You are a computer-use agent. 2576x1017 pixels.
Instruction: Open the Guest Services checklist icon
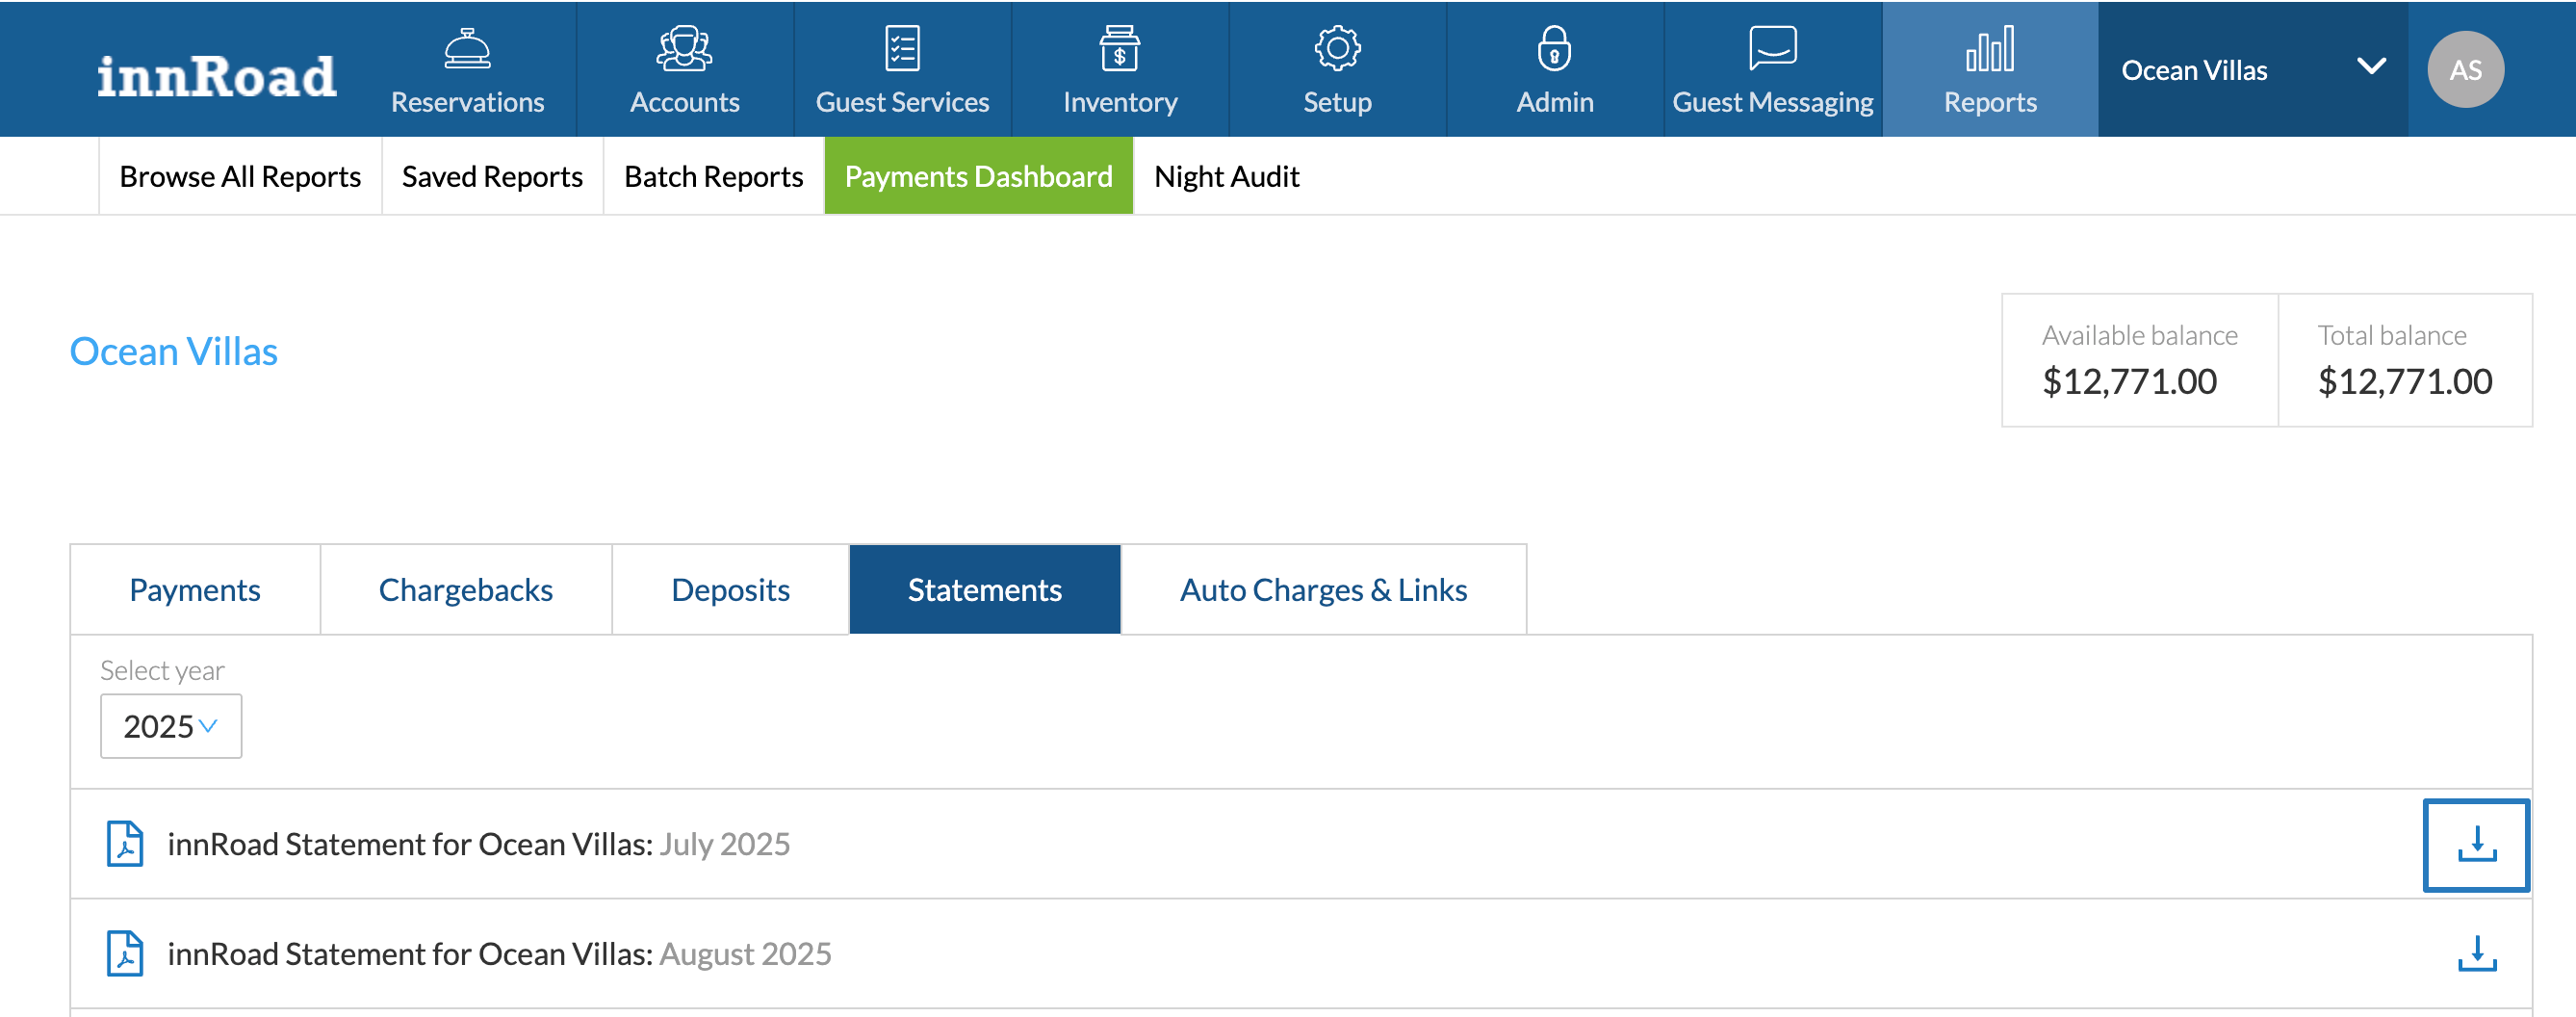coord(902,48)
